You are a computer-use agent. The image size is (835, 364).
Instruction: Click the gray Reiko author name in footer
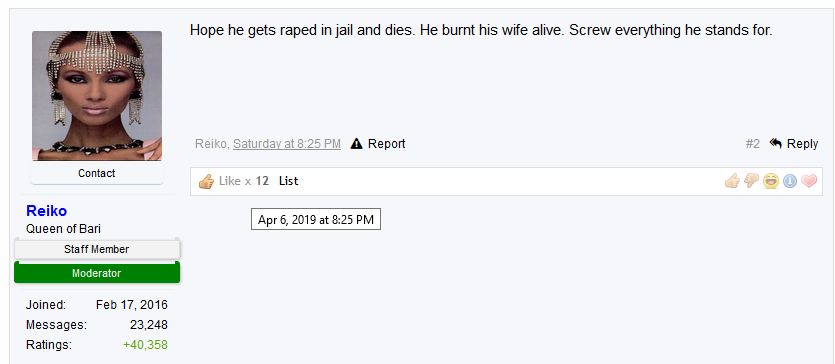coord(211,144)
